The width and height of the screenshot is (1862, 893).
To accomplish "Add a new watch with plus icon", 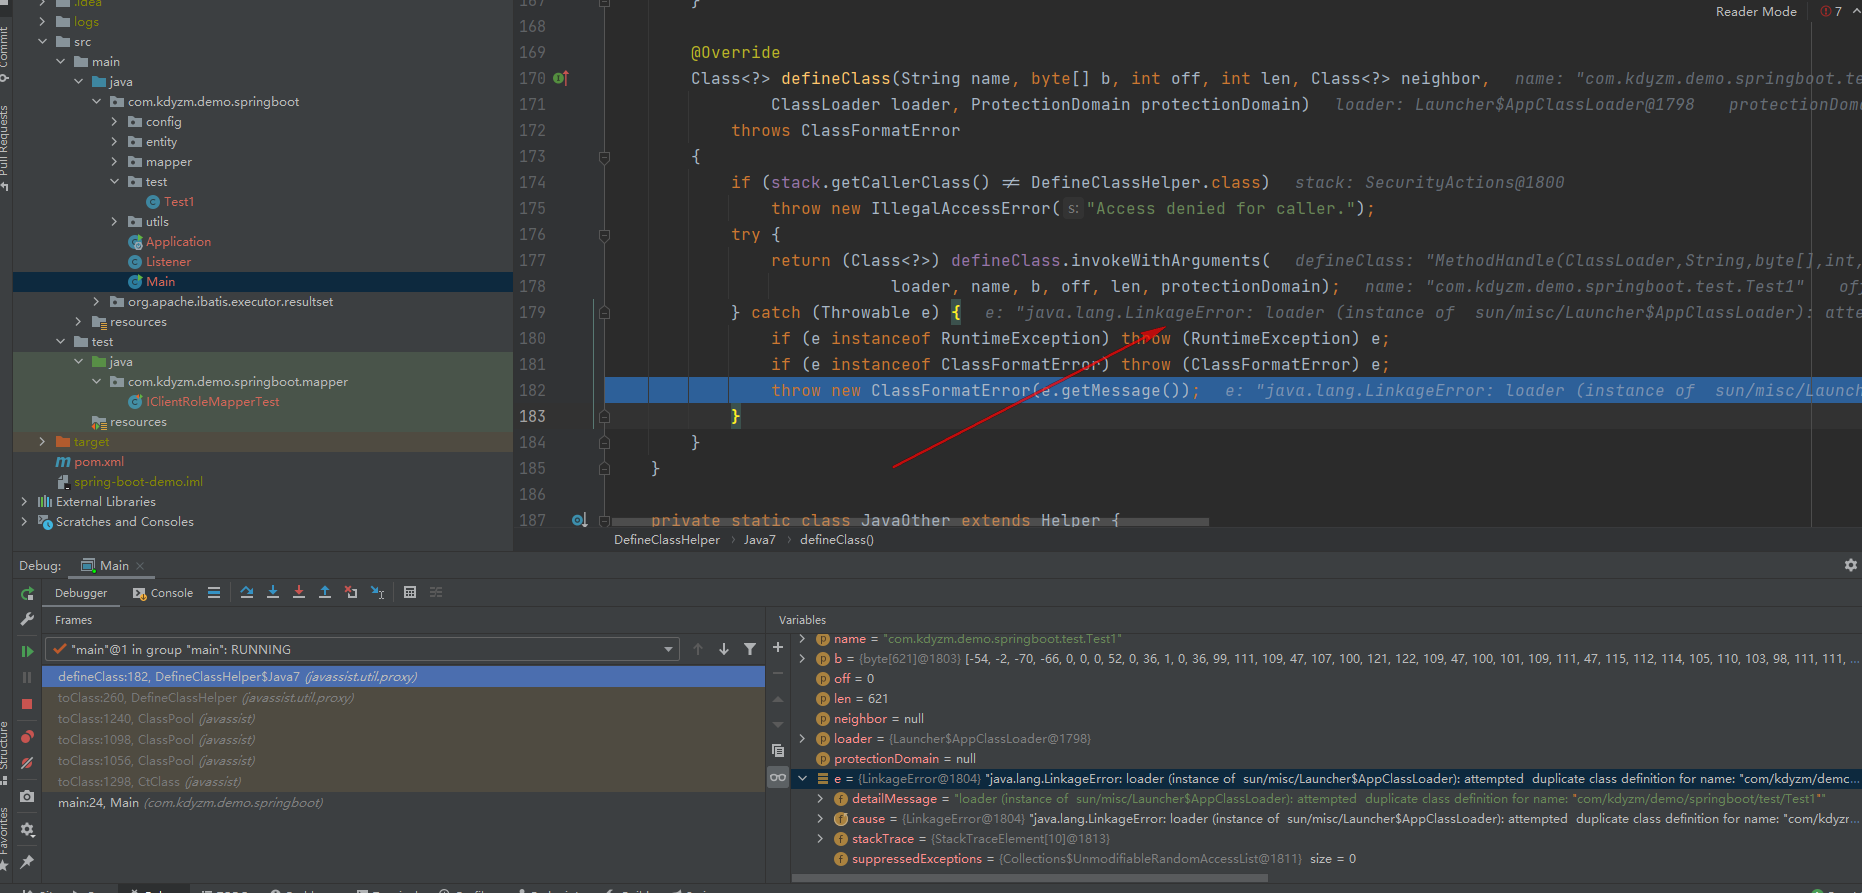I will (x=778, y=647).
